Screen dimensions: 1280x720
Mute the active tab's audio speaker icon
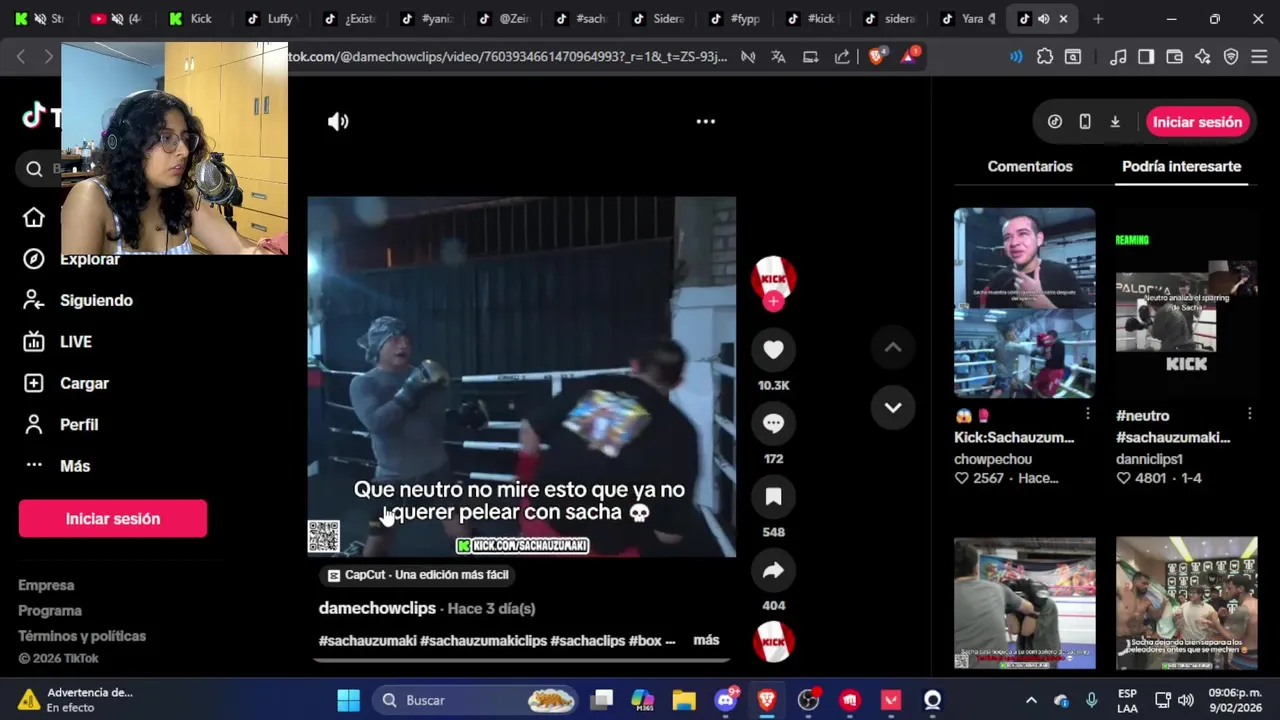click(1043, 19)
